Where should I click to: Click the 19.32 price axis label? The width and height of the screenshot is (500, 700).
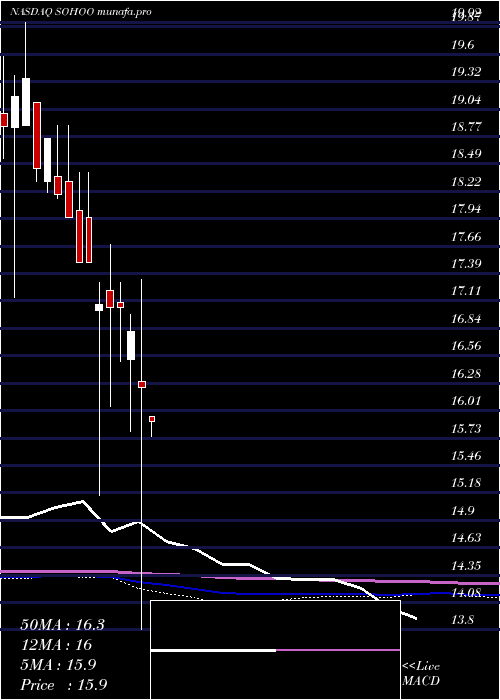point(466,72)
